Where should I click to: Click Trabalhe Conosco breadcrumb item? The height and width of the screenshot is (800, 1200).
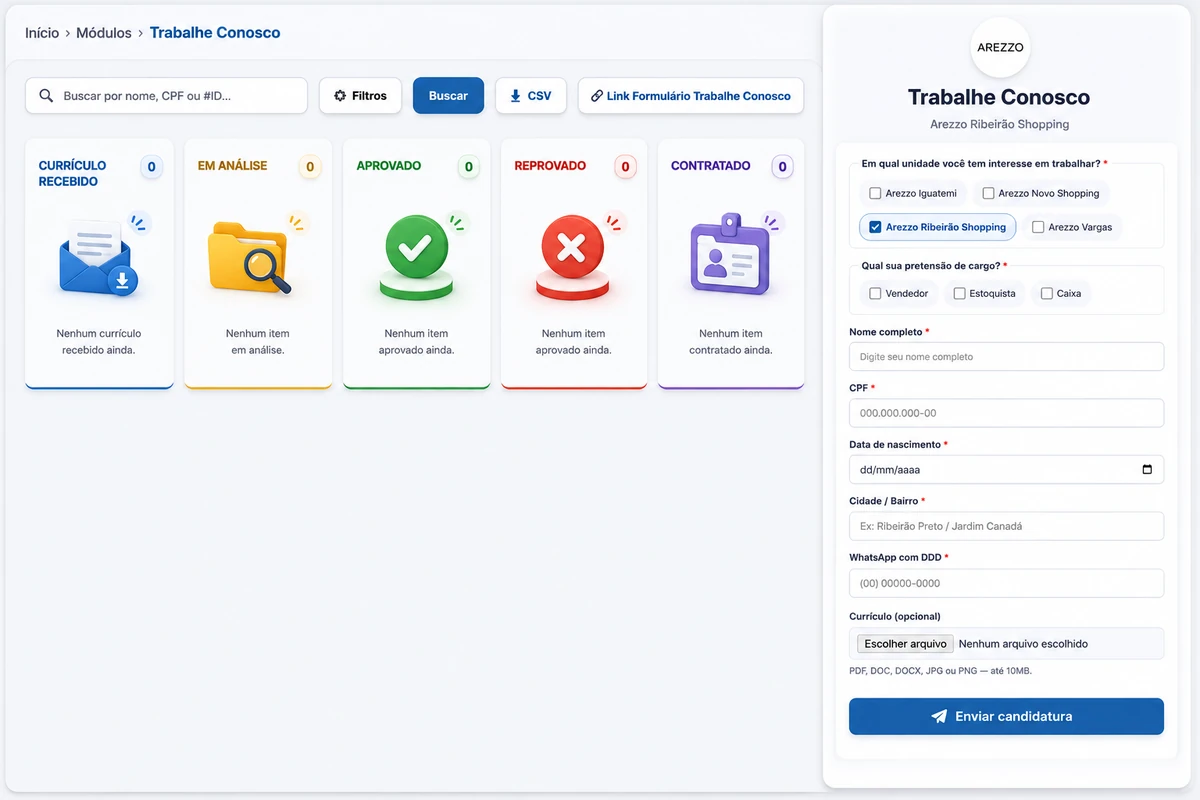tap(215, 33)
